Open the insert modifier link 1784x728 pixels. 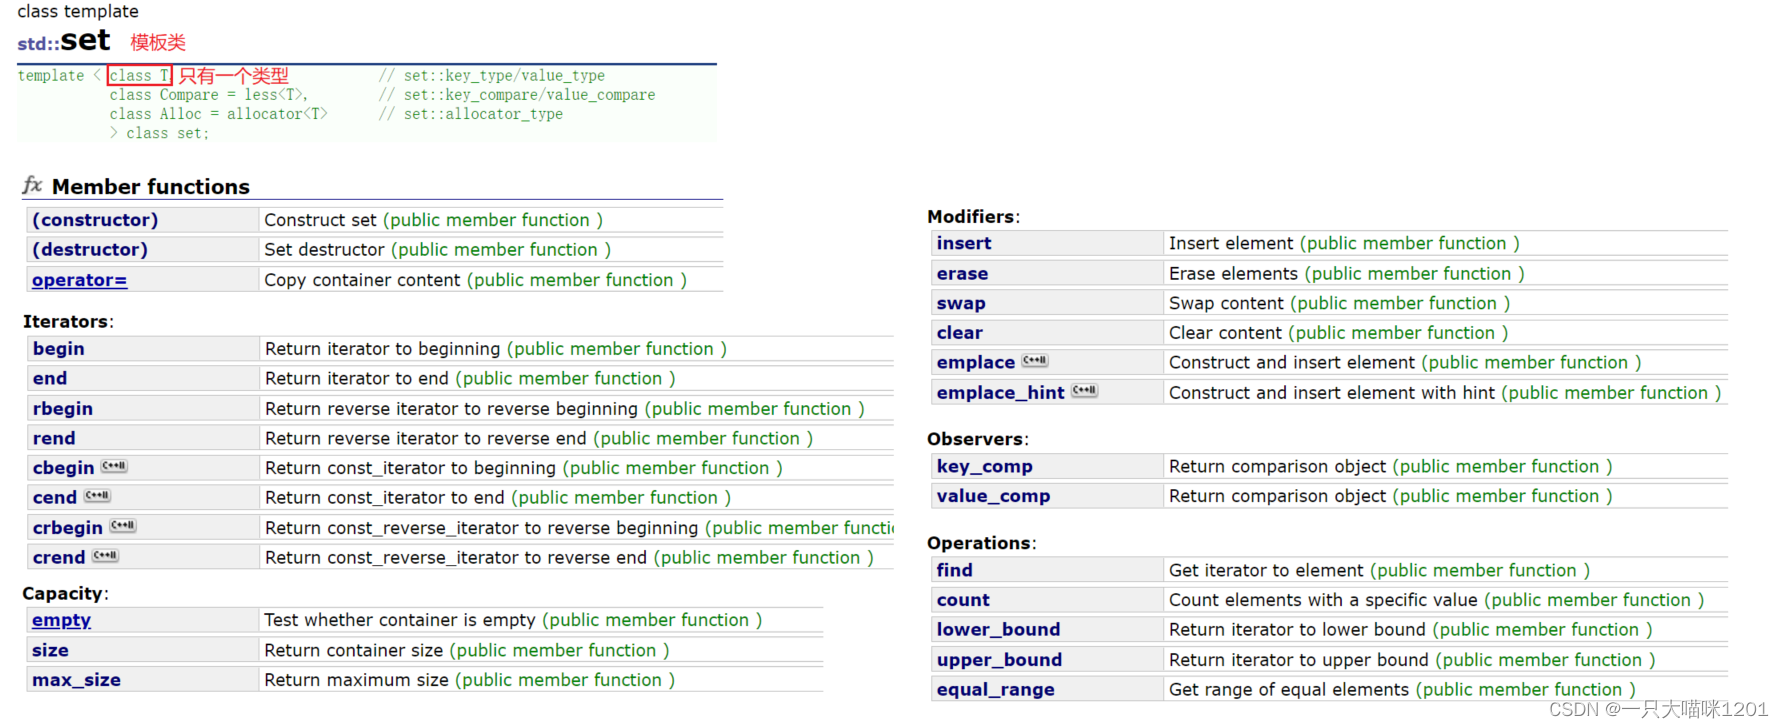point(964,243)
